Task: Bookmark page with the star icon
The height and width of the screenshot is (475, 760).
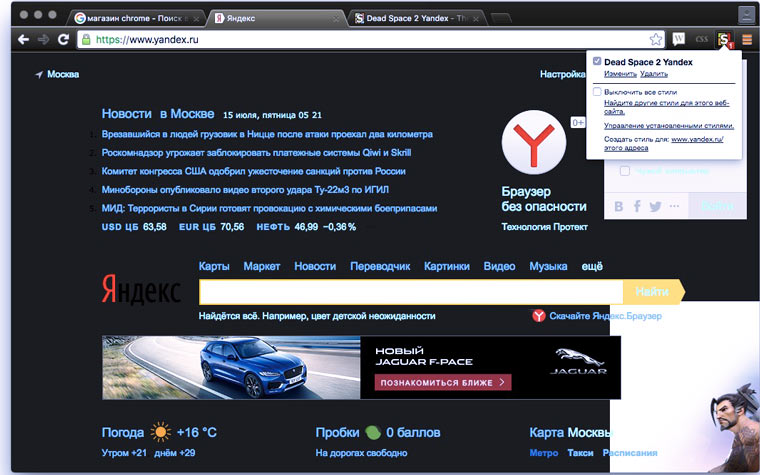Action: [656, 40]
